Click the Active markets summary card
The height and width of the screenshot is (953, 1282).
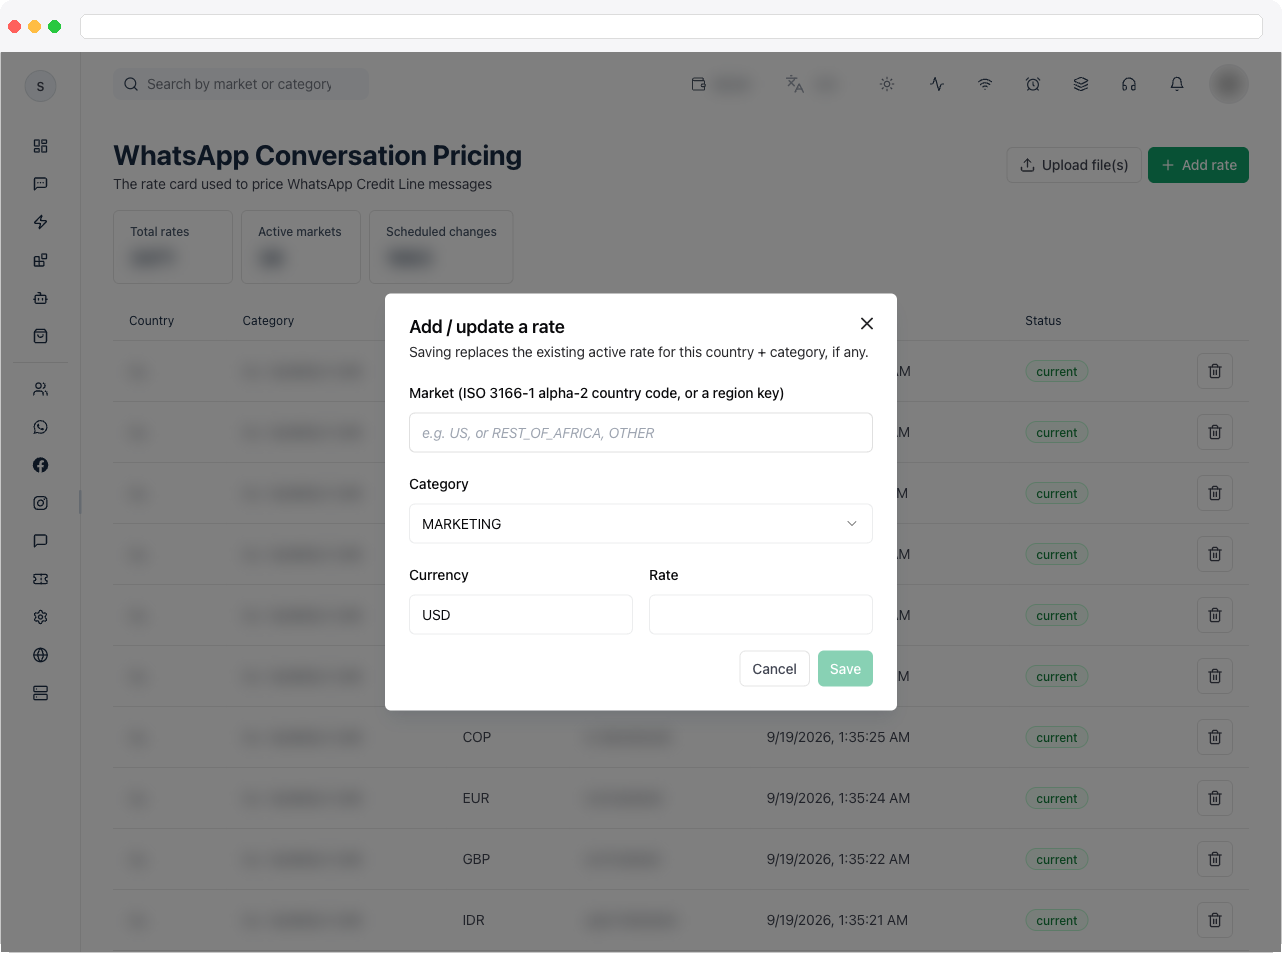[301, 247]
